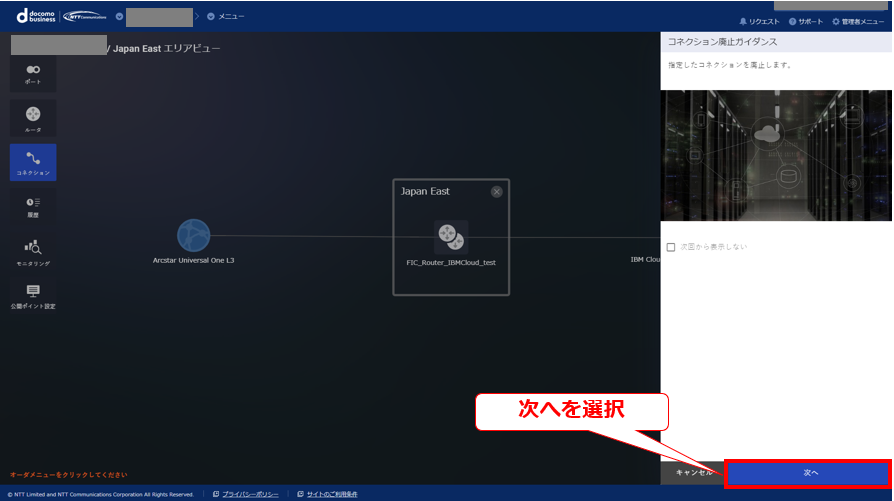The width and height of the screenshot is (894, 501).
Task: Open 公開ポイント設定 in the sidebar
Action: click(33, 296)
